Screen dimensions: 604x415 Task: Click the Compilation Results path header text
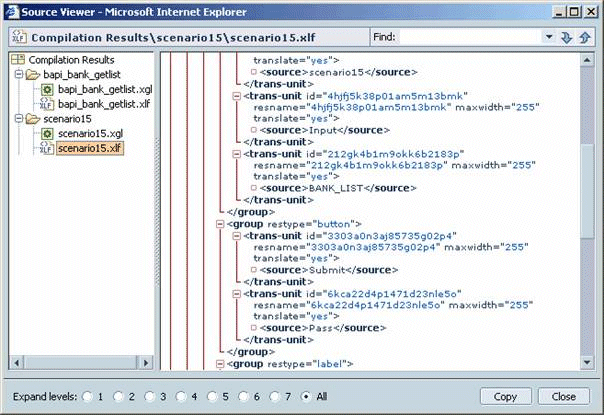click(173, 38)
